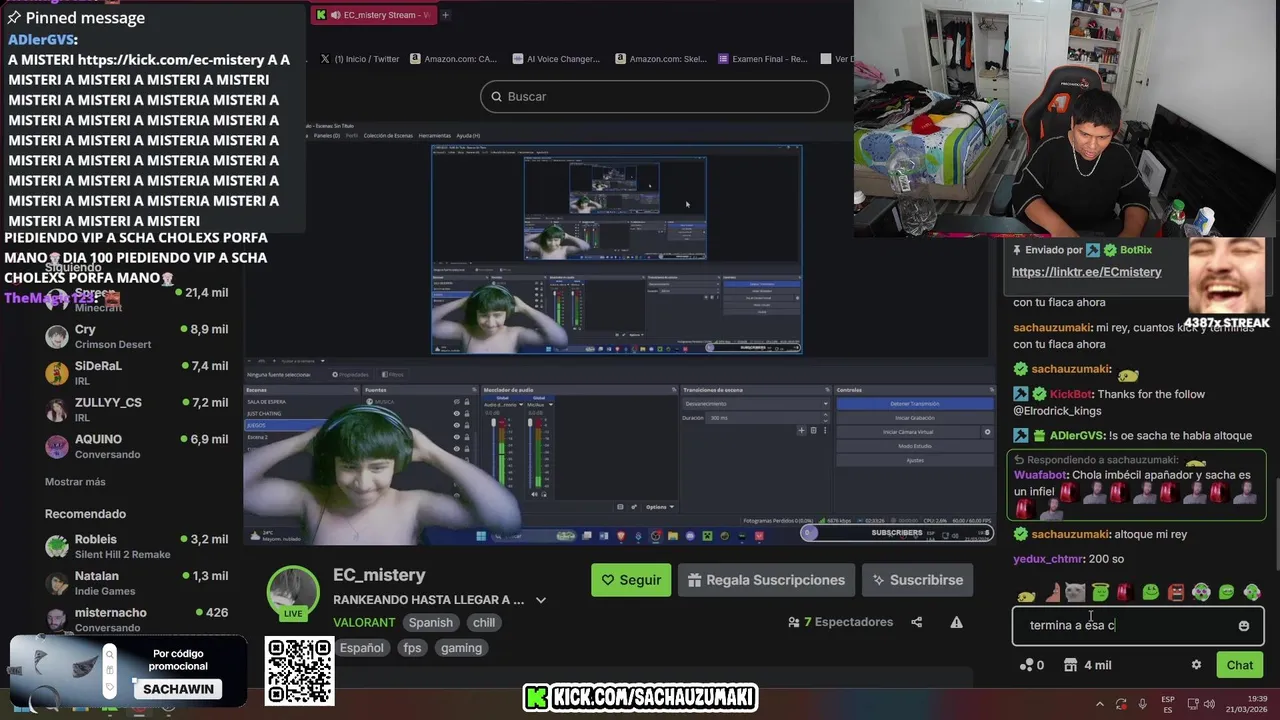This screenshot has width=1280, height=720.
Task: Click the Duración stepper arrows in streamed OBS
Action: [x=827, y=417]
